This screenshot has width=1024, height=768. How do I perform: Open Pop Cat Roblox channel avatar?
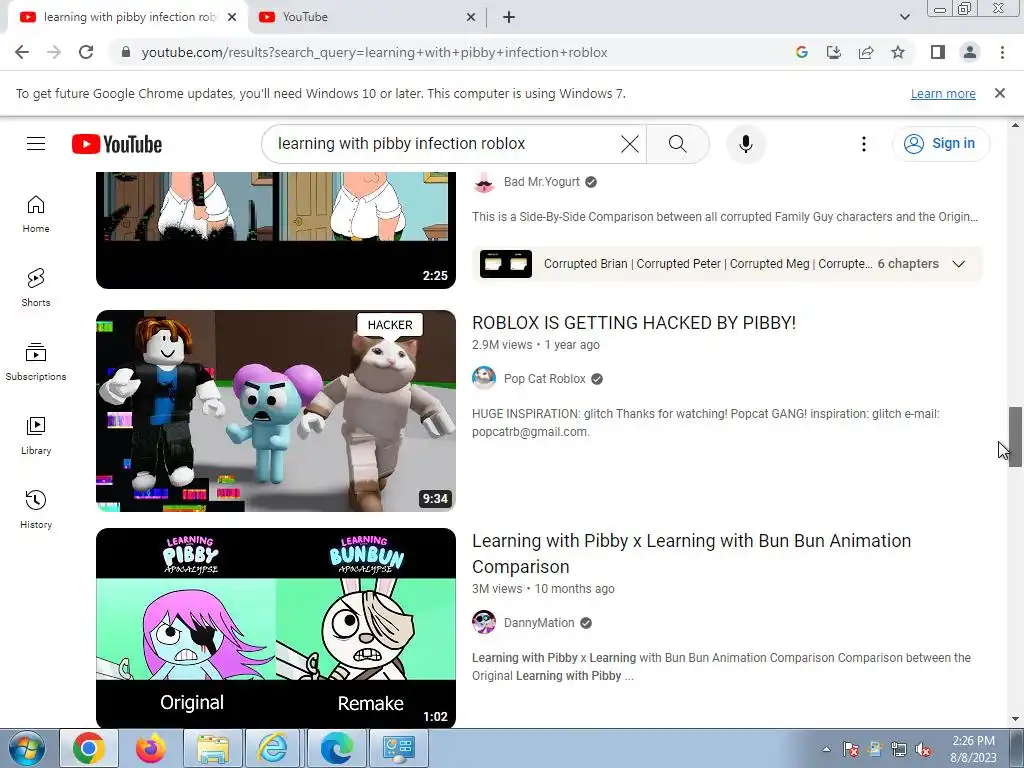484,378
